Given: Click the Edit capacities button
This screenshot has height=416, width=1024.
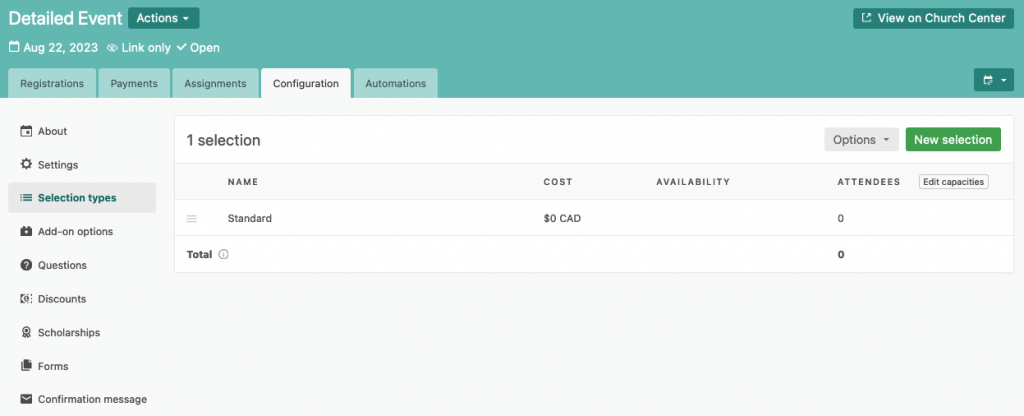Looking at the screenshot, I should pos(953,182).
